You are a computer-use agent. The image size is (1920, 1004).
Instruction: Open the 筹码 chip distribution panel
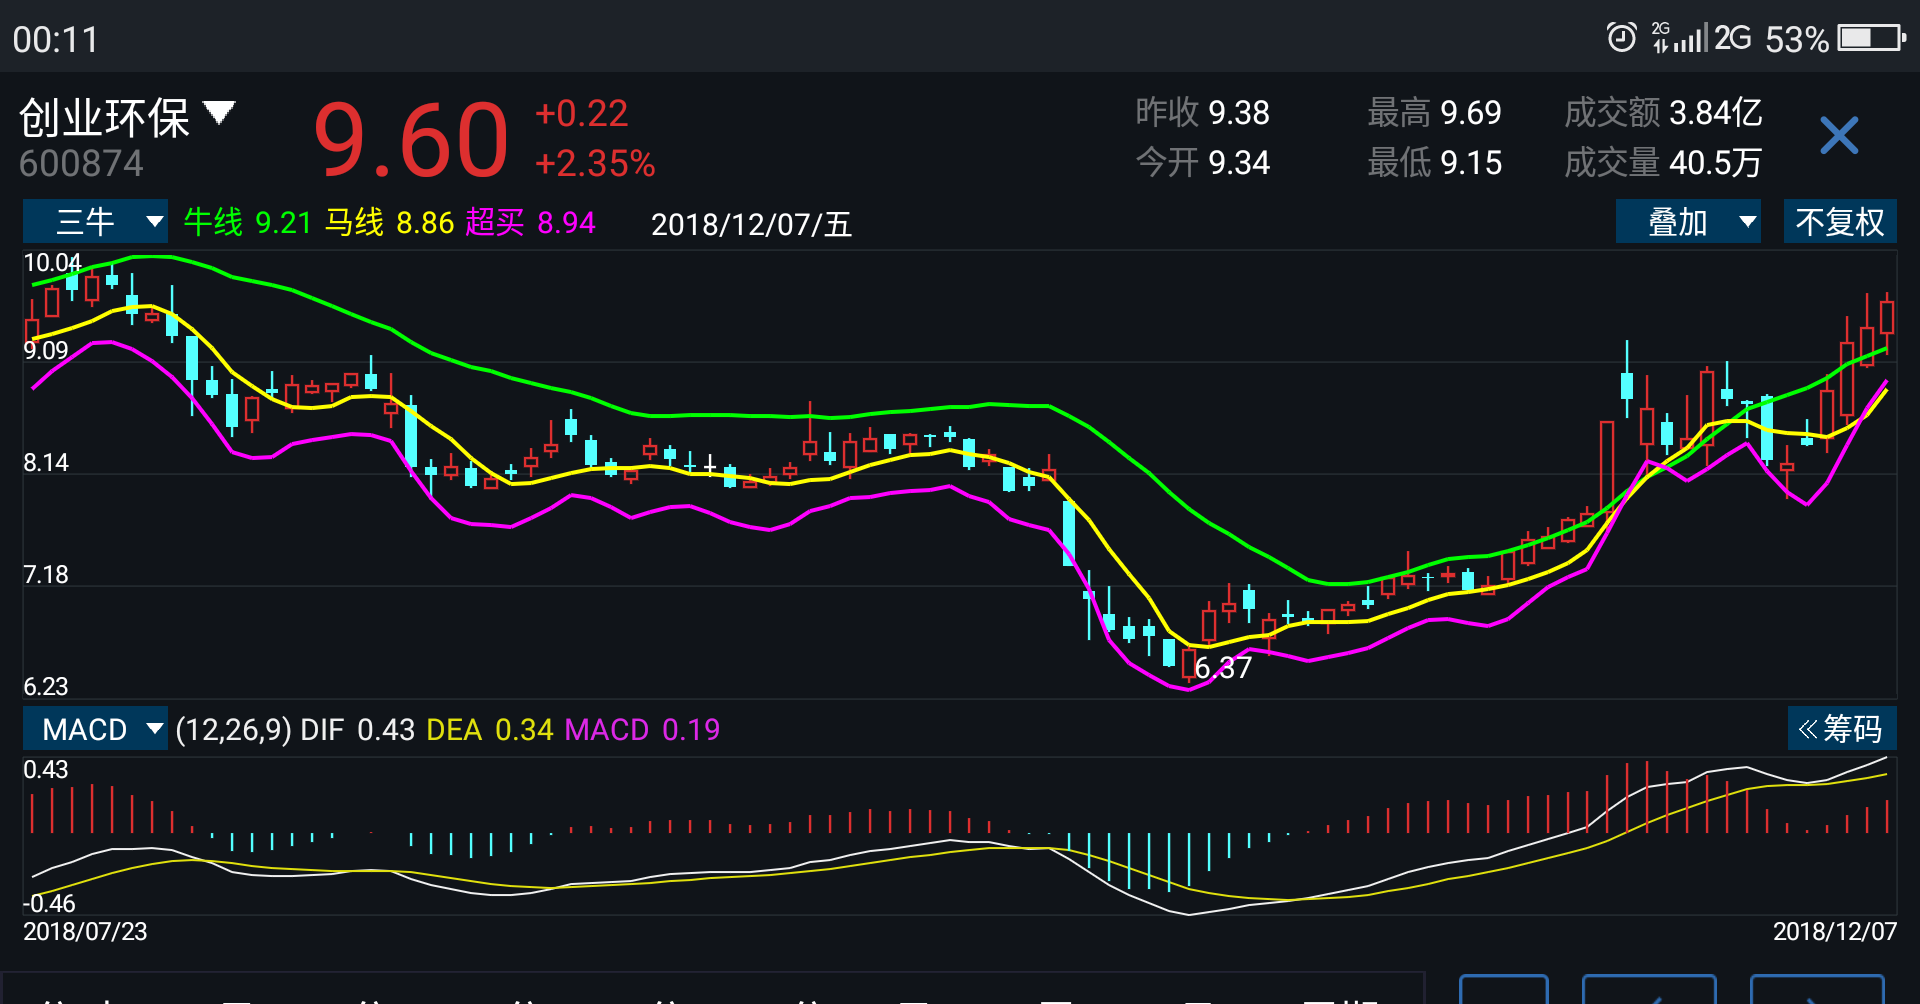(1841, 728)
